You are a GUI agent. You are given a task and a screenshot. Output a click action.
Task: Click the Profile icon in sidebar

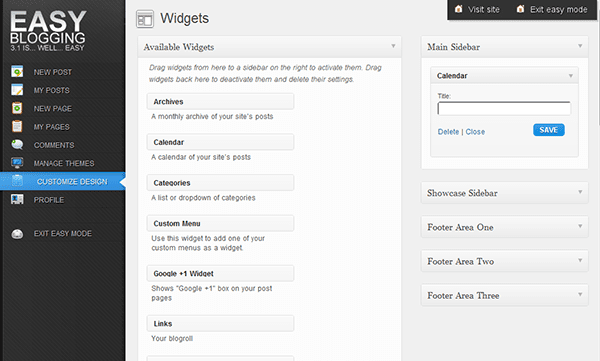(17, 199)
